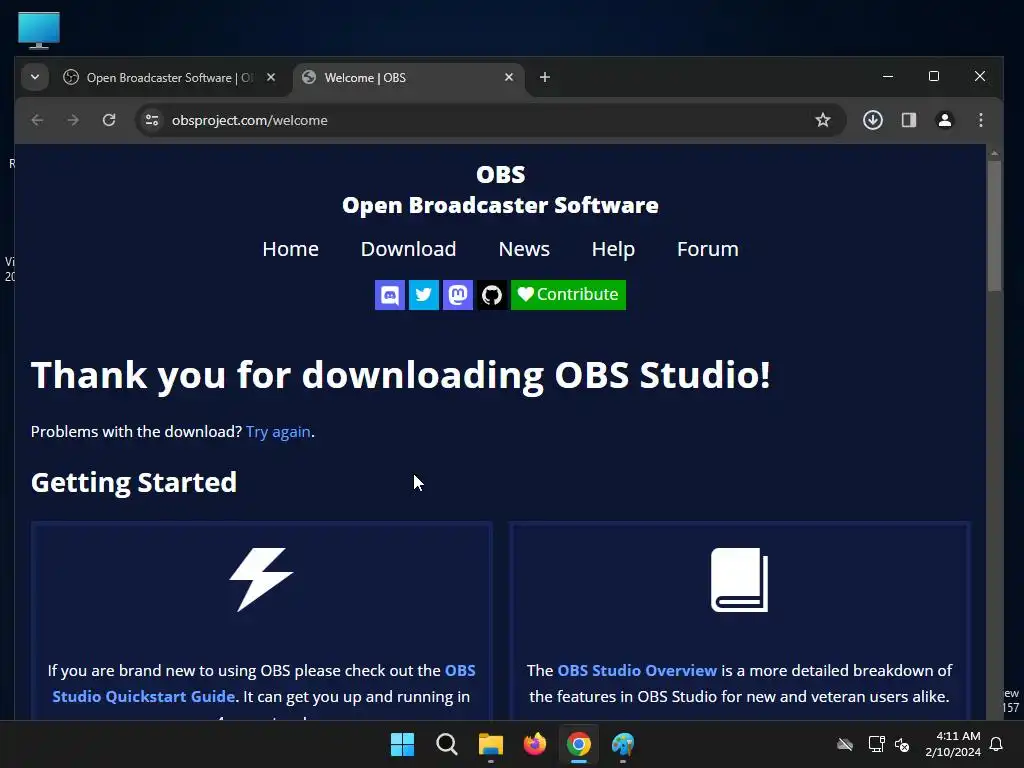View site information icon in address bar

(152, 120)
